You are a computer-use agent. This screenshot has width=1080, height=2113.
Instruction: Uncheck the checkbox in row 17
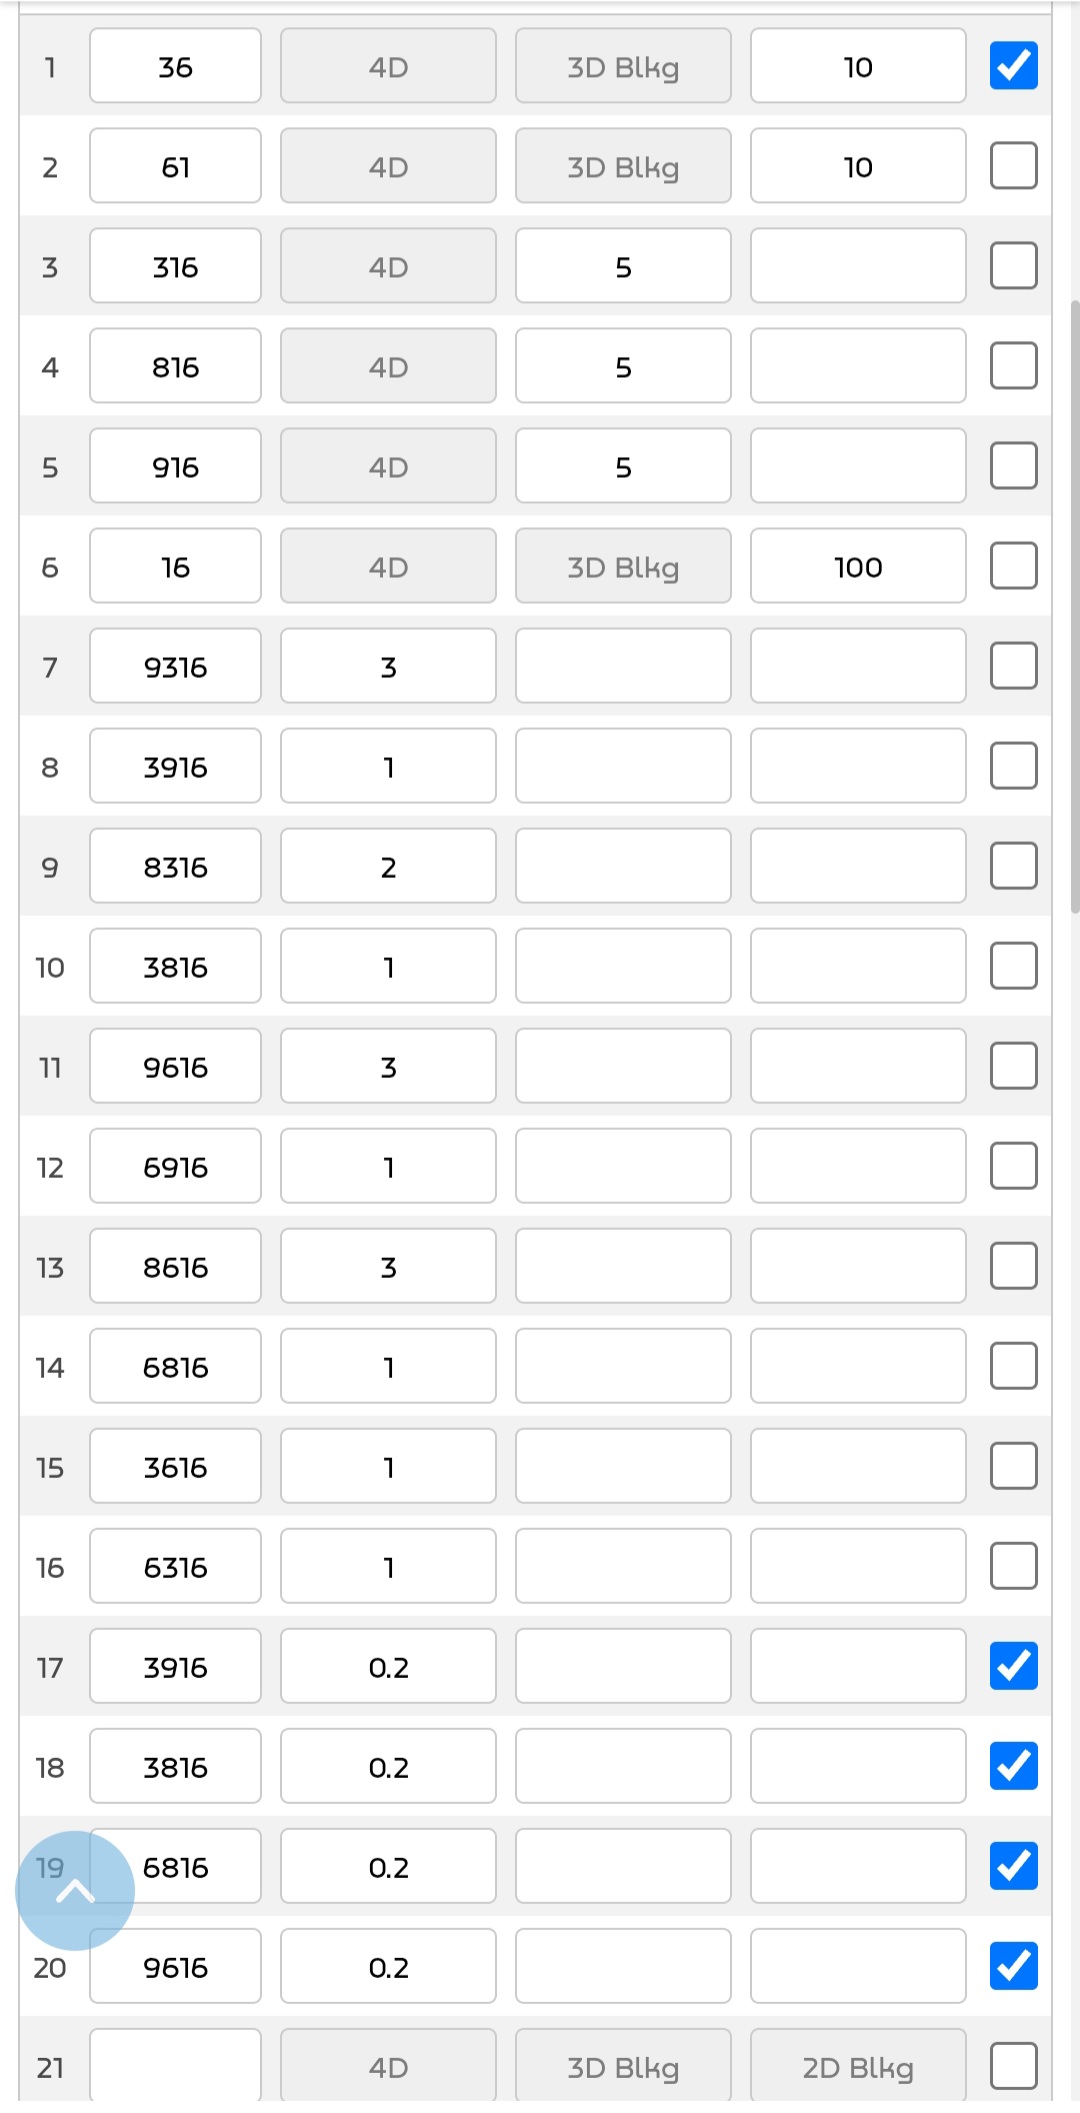pyautogui.click(x=1013, y=1666)
